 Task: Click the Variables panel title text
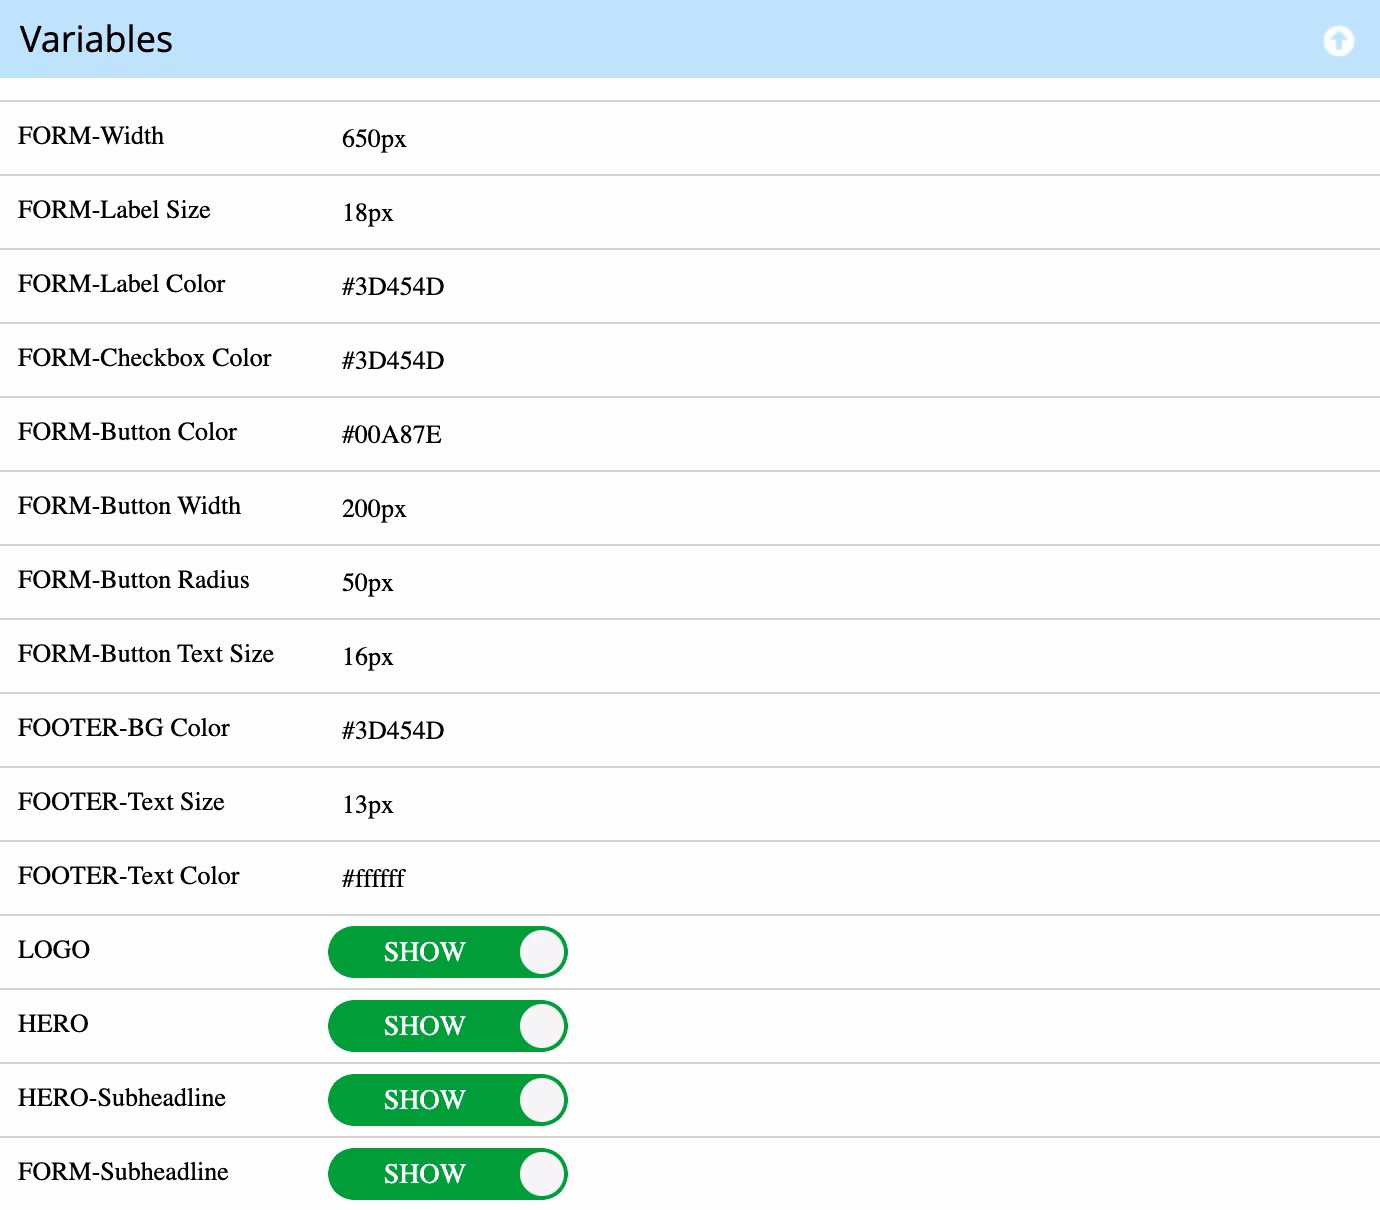point(96,39)
